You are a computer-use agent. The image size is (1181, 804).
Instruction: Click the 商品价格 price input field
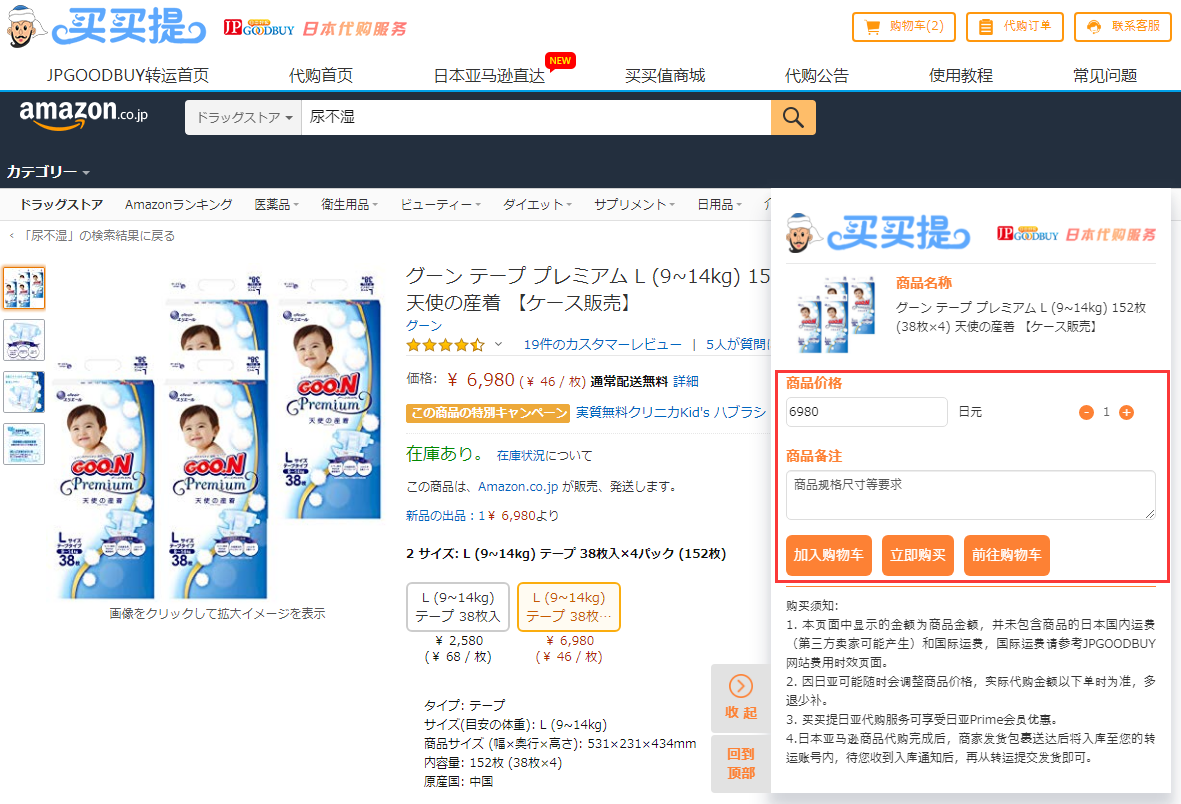click(866, 412)
